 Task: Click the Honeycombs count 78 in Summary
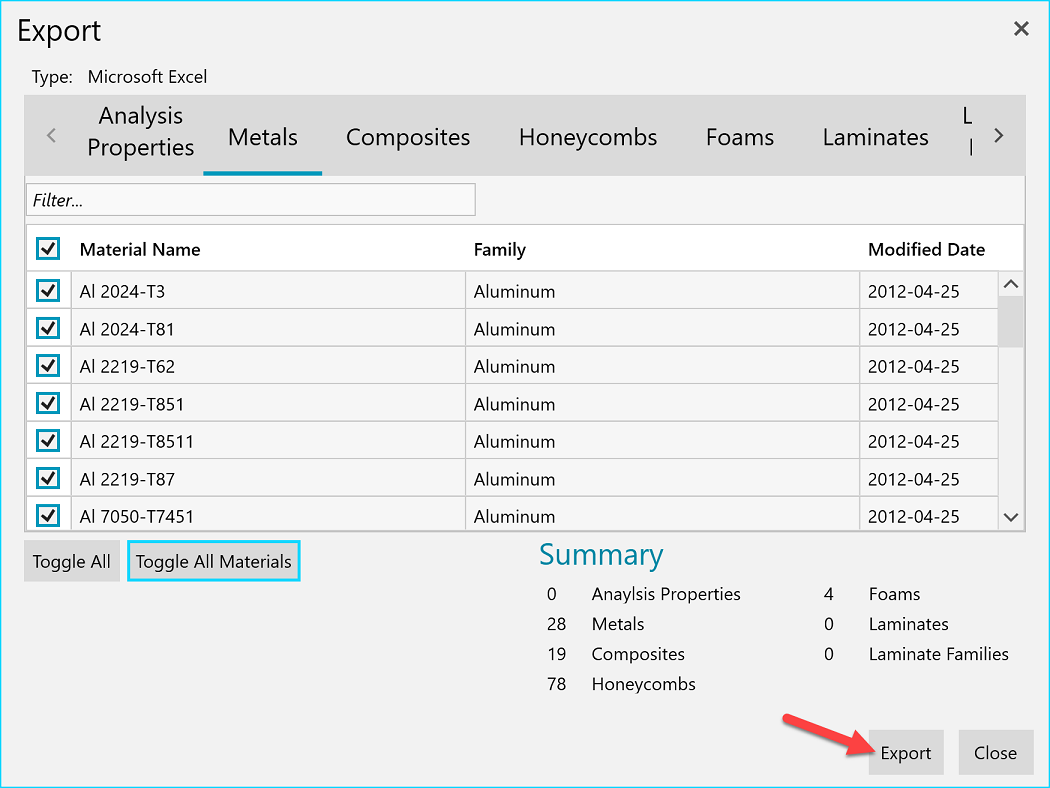[556, 684]
